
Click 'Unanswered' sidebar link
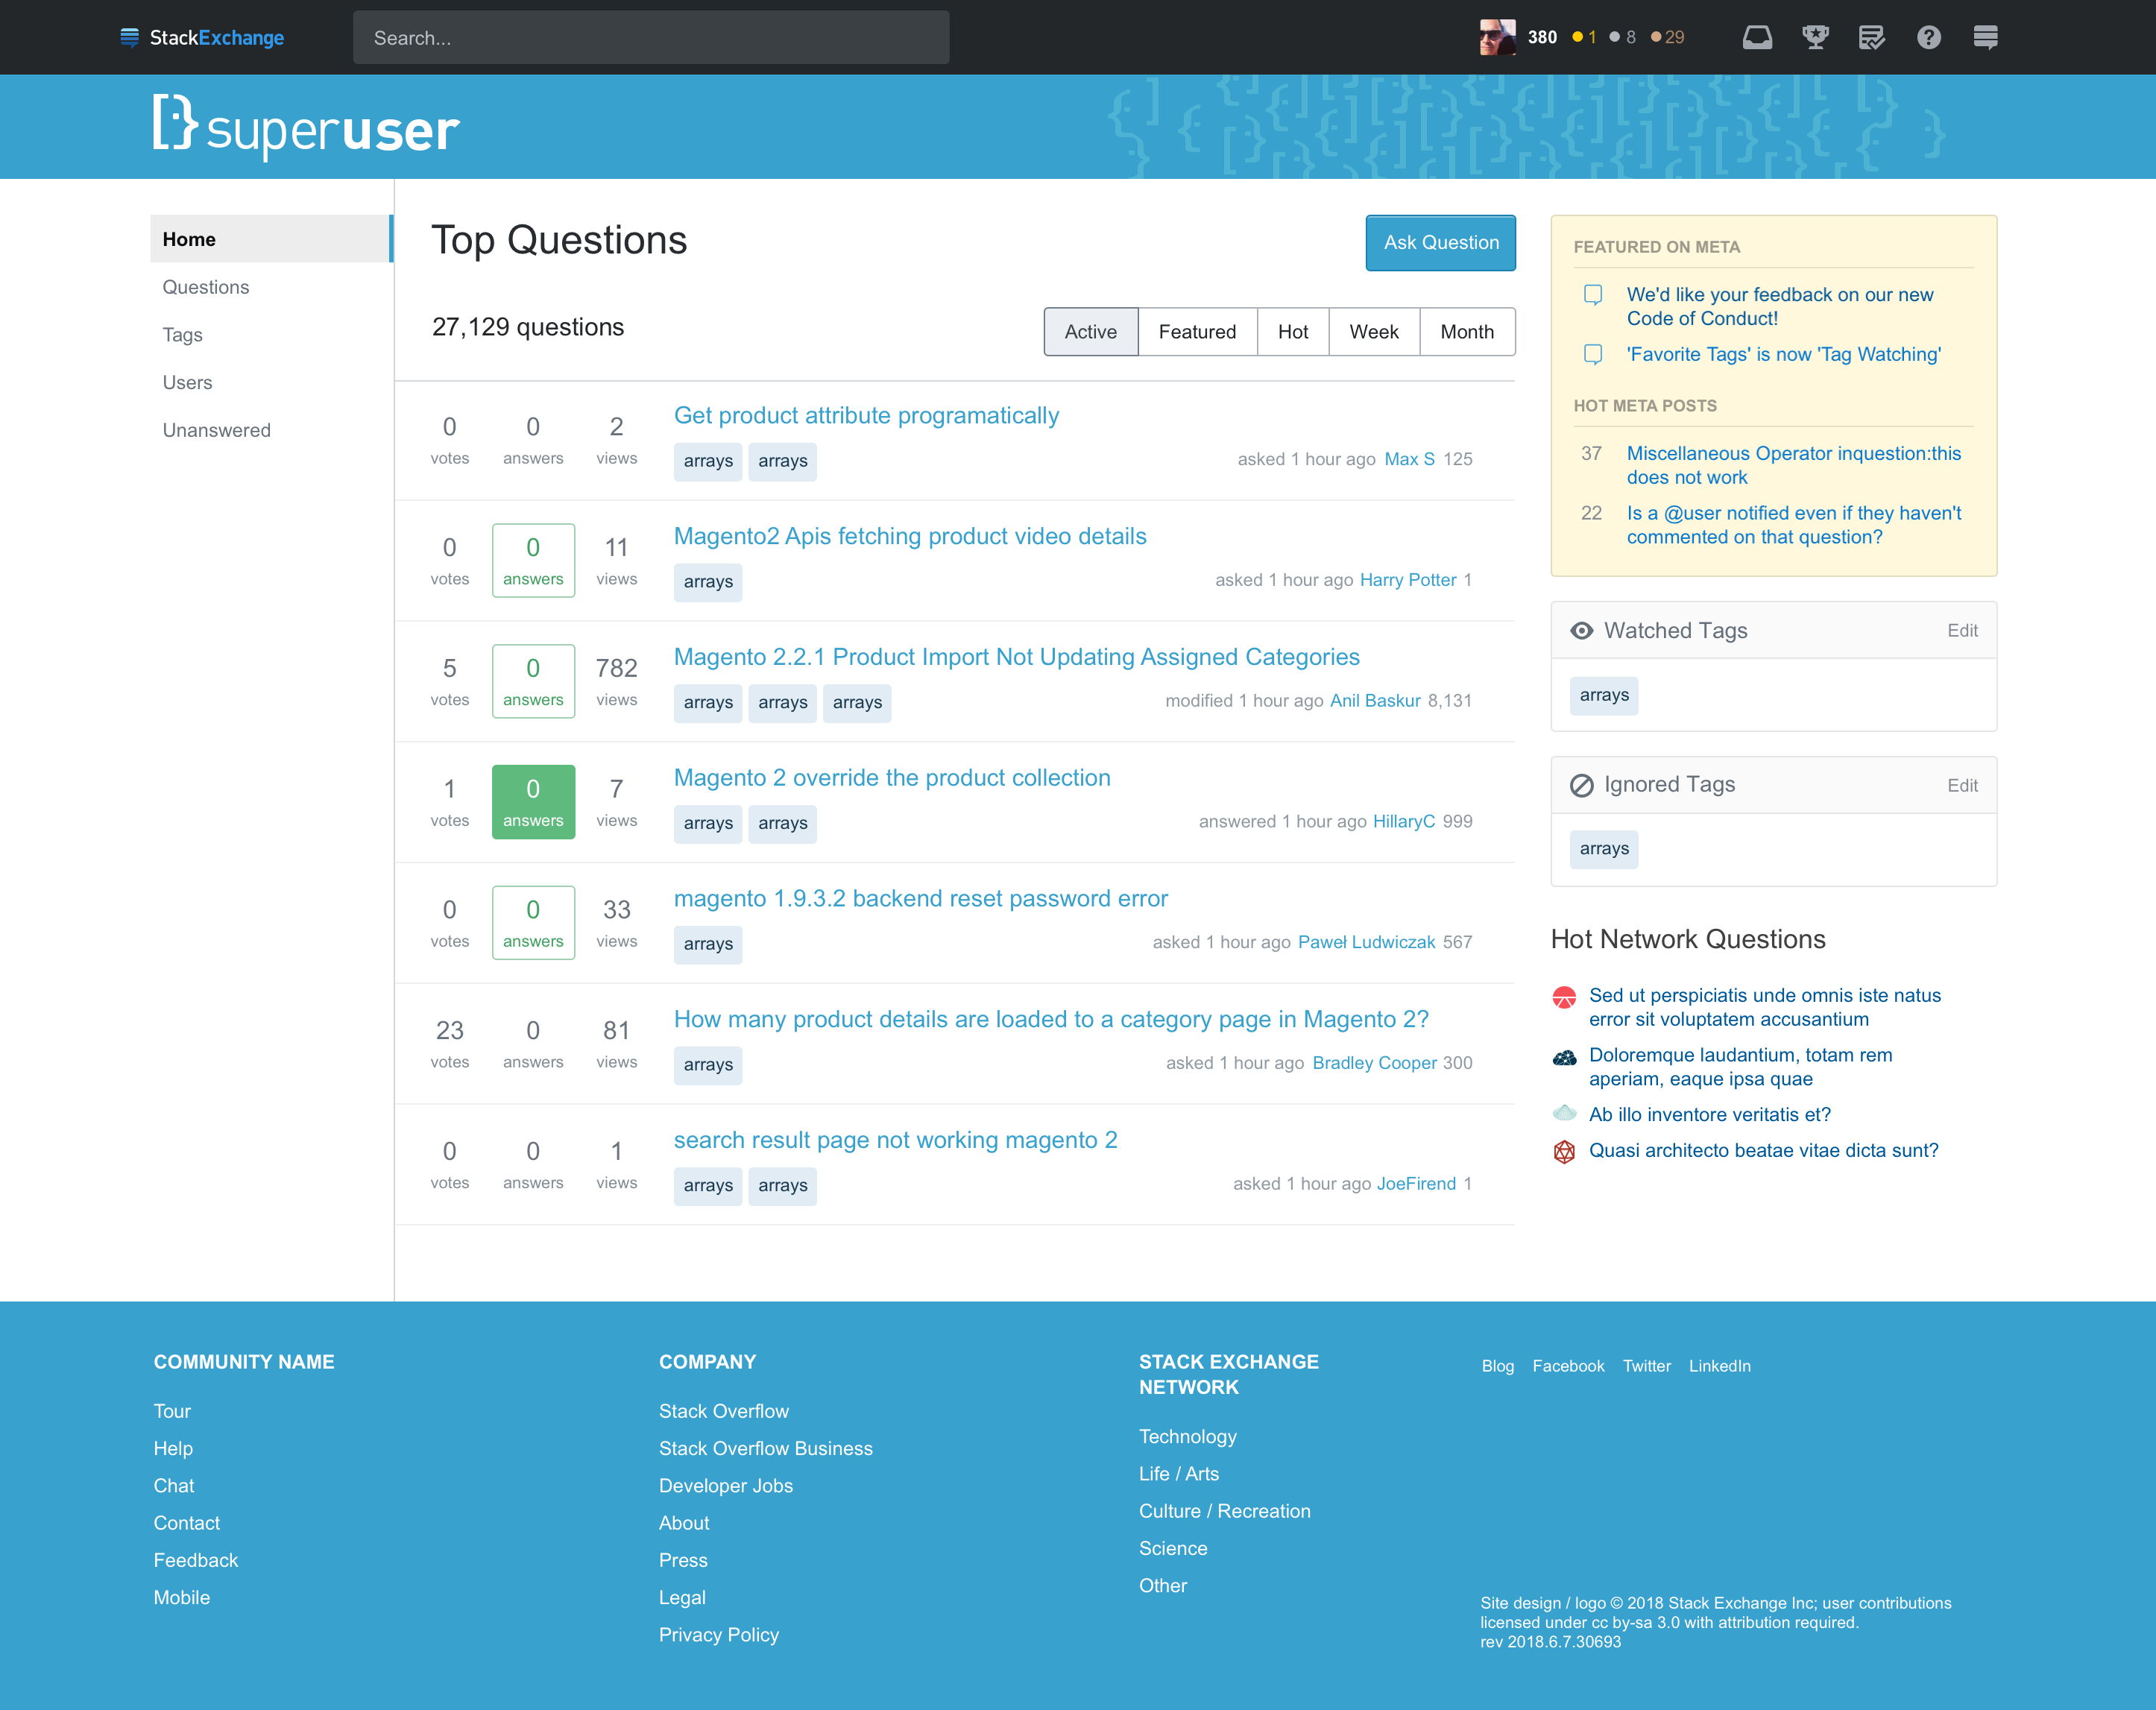click(215, 429)
